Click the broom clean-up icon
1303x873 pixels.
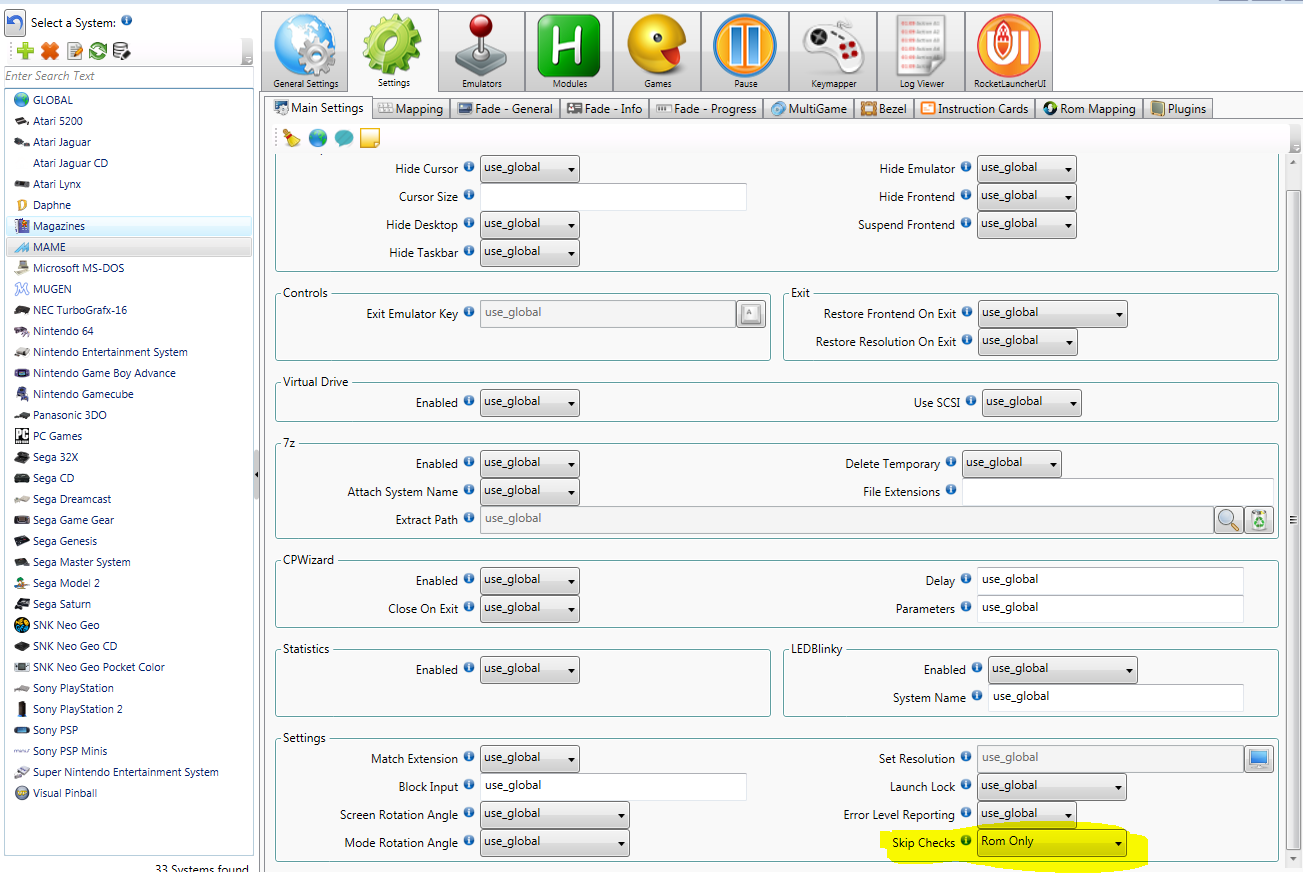coord(292,138)
